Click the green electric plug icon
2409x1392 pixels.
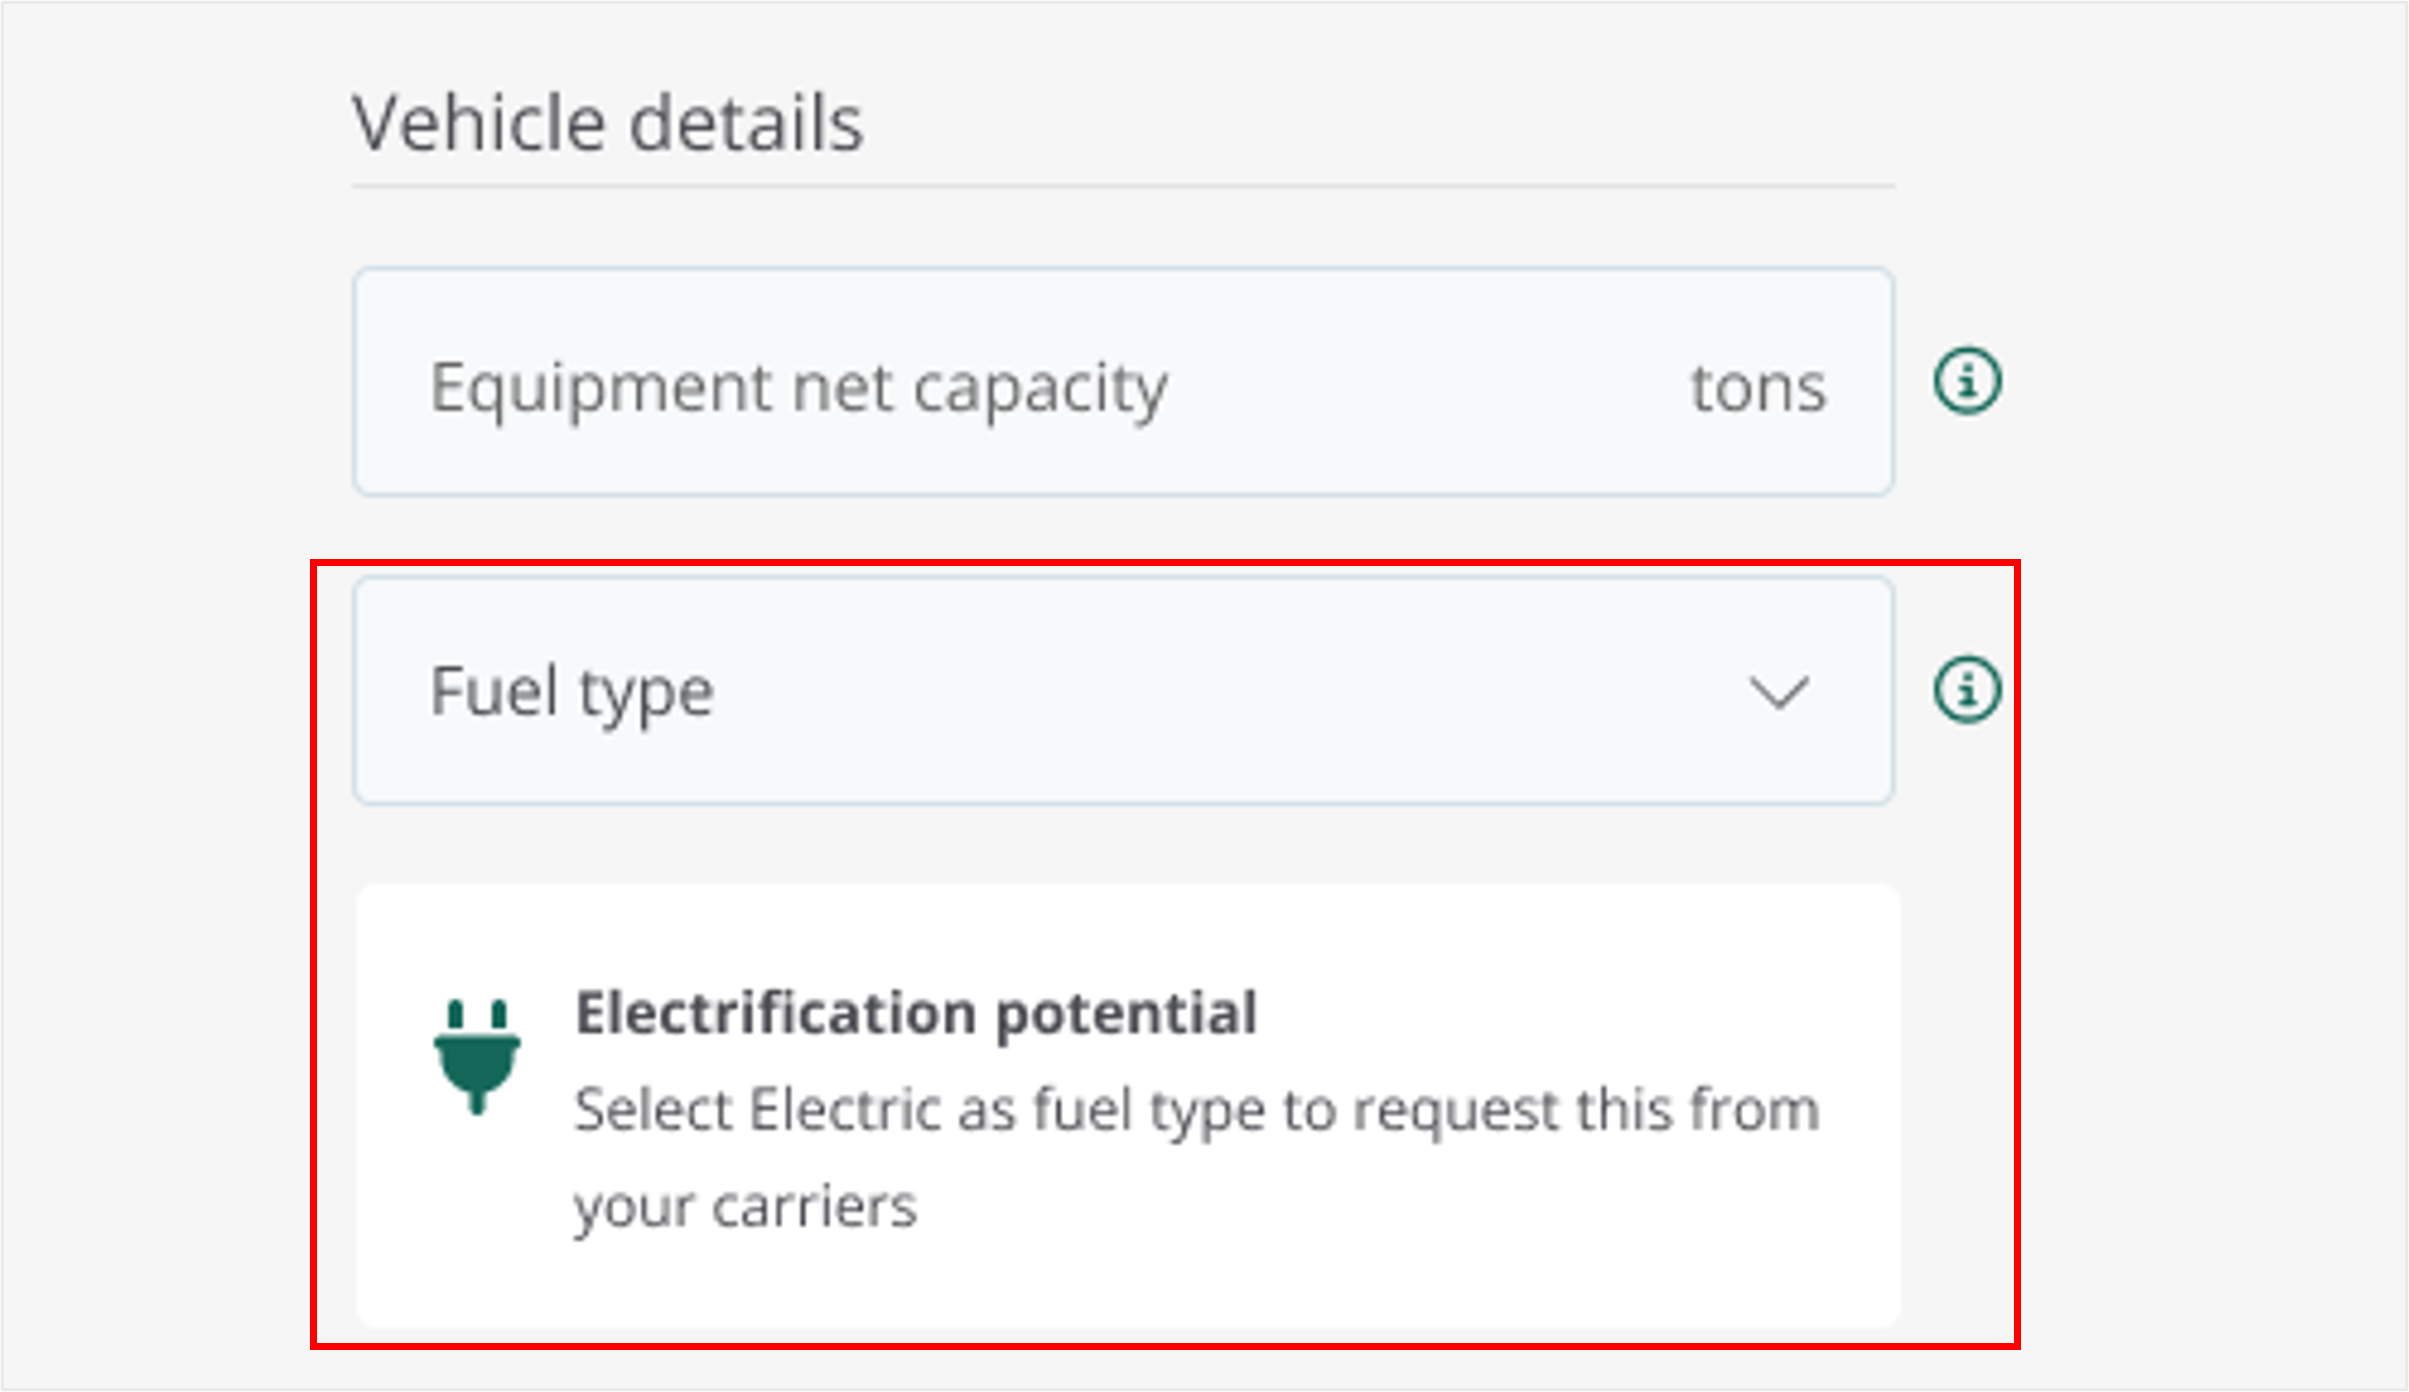coord(477,1056)
